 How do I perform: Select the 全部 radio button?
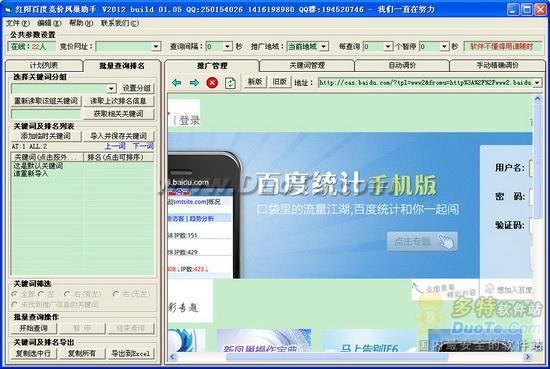pyautogui.click(x=15, y=294)
